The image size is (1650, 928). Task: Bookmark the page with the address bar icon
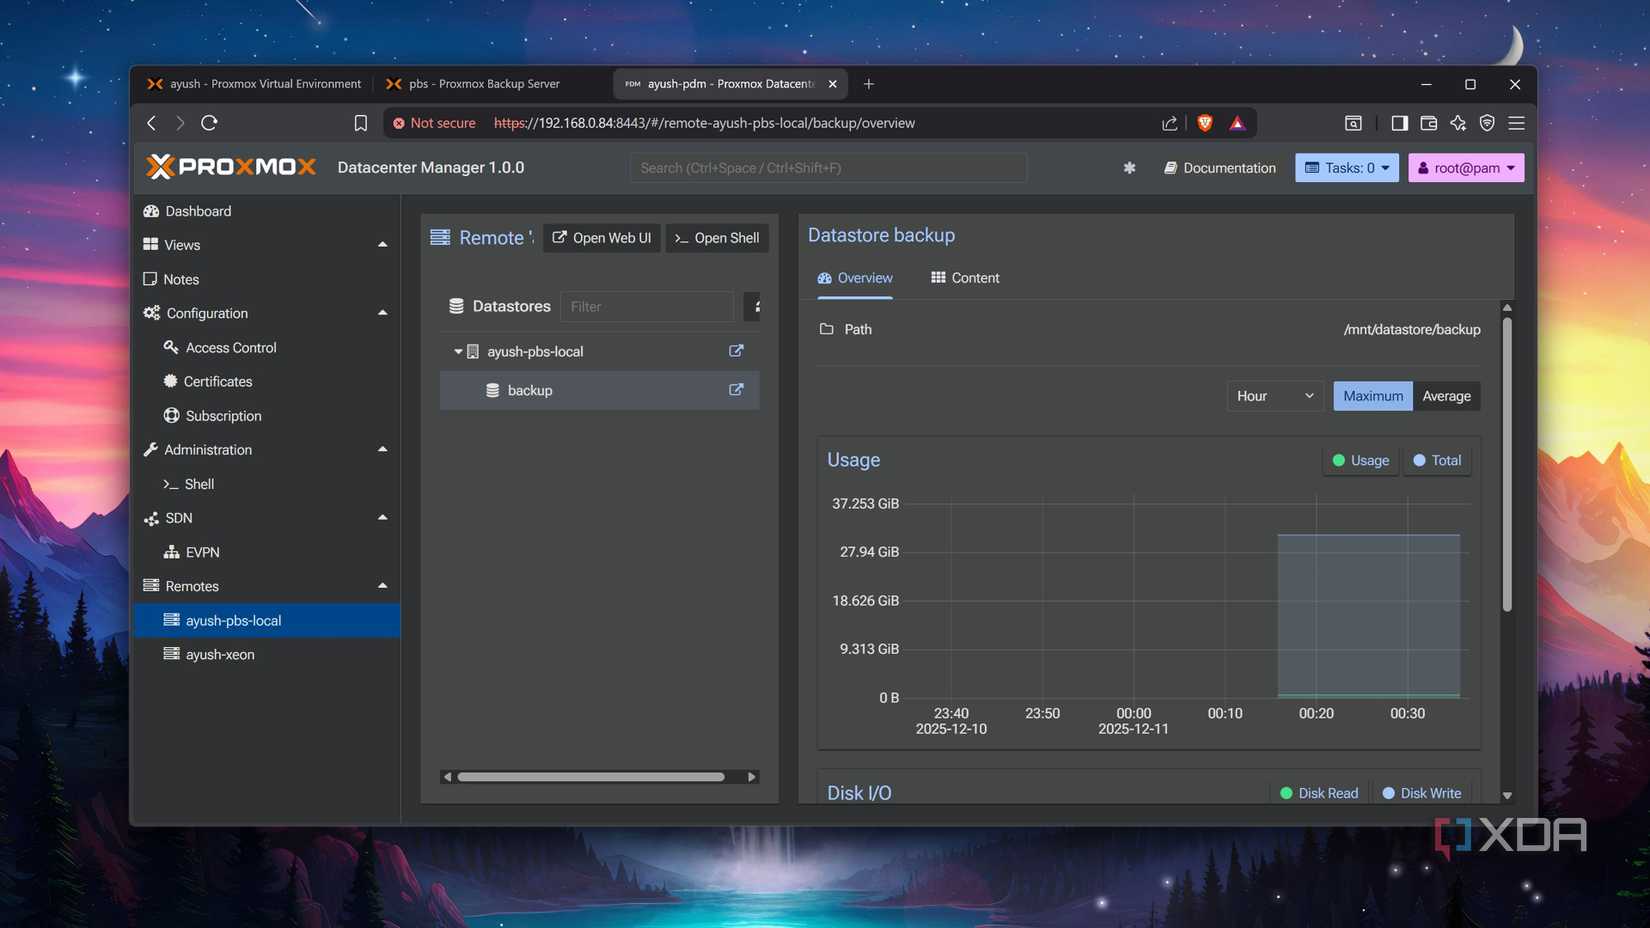[x=360, y=122]
